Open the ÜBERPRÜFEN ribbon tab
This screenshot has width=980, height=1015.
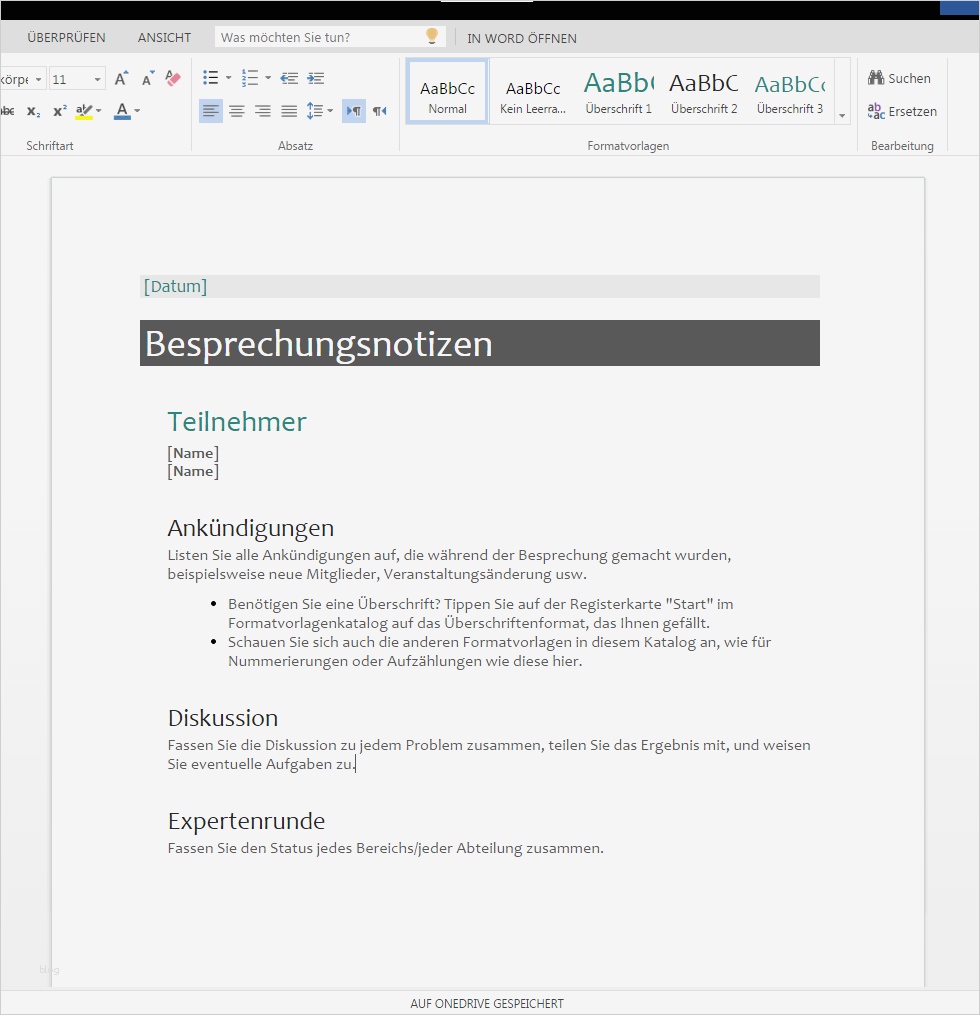[x=66, y=37]
